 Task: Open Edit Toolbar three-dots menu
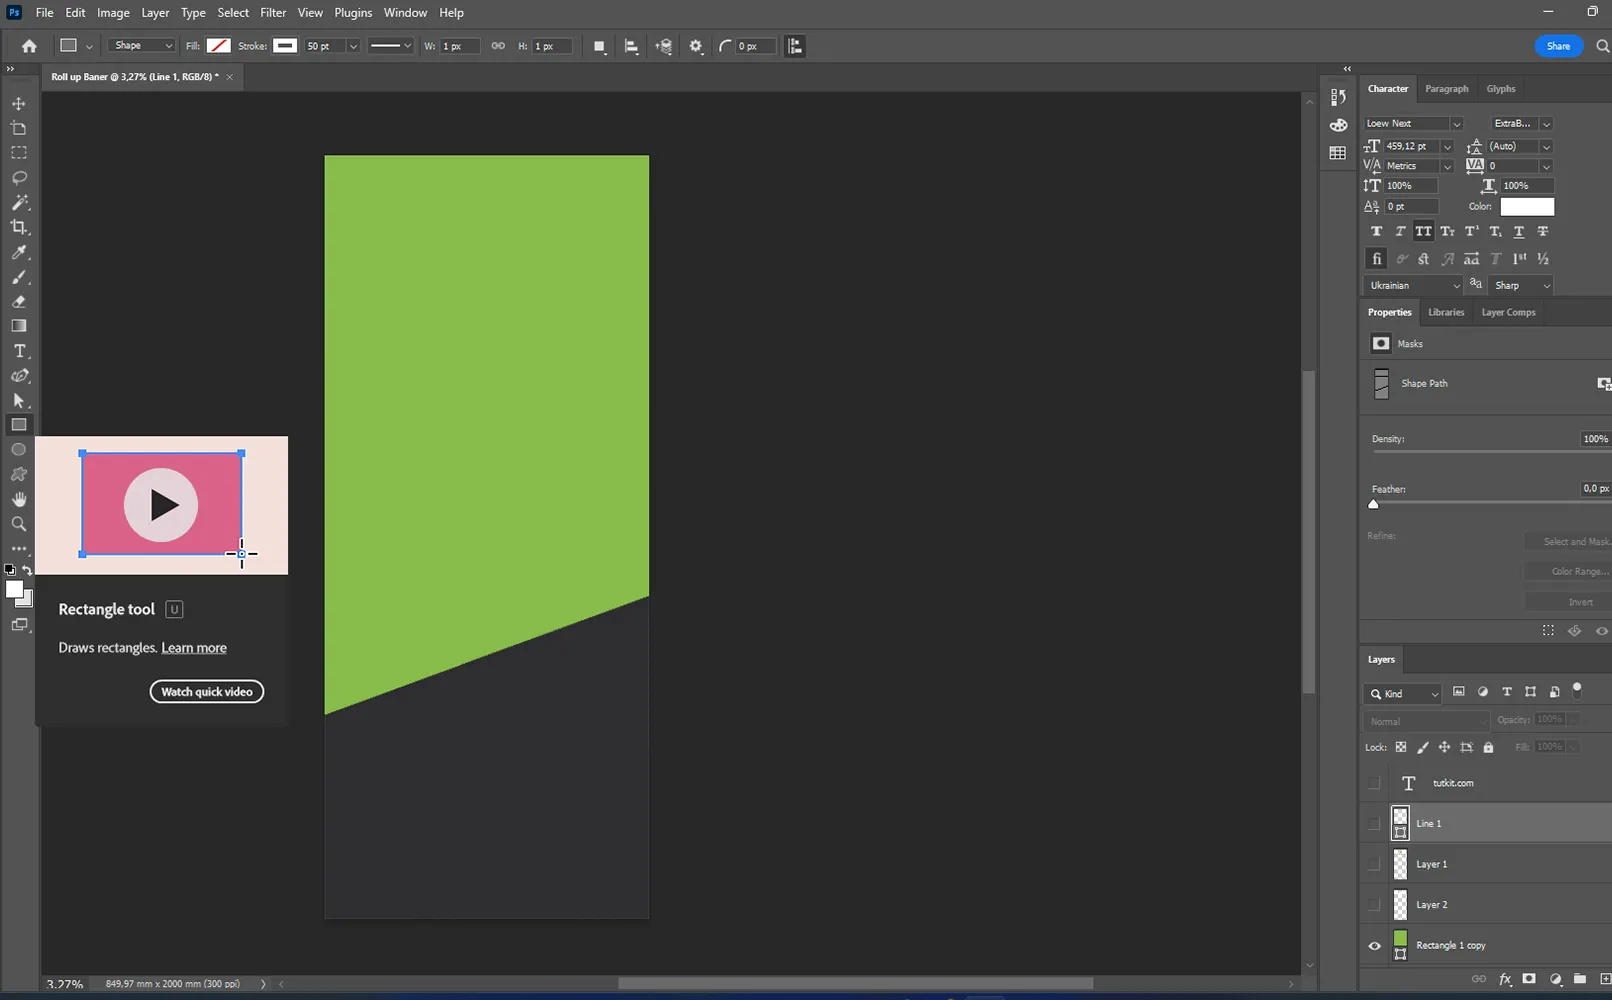pos(19,549)
